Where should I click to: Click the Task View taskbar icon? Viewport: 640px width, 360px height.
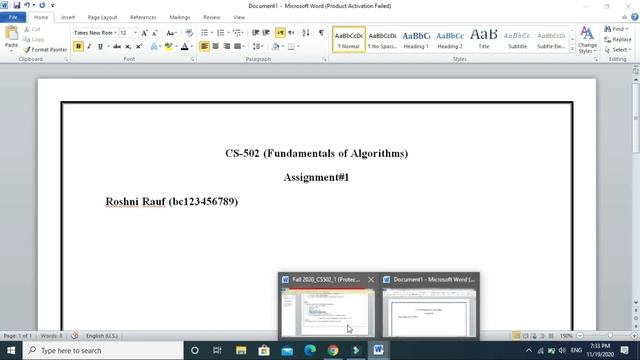[217, 350]
